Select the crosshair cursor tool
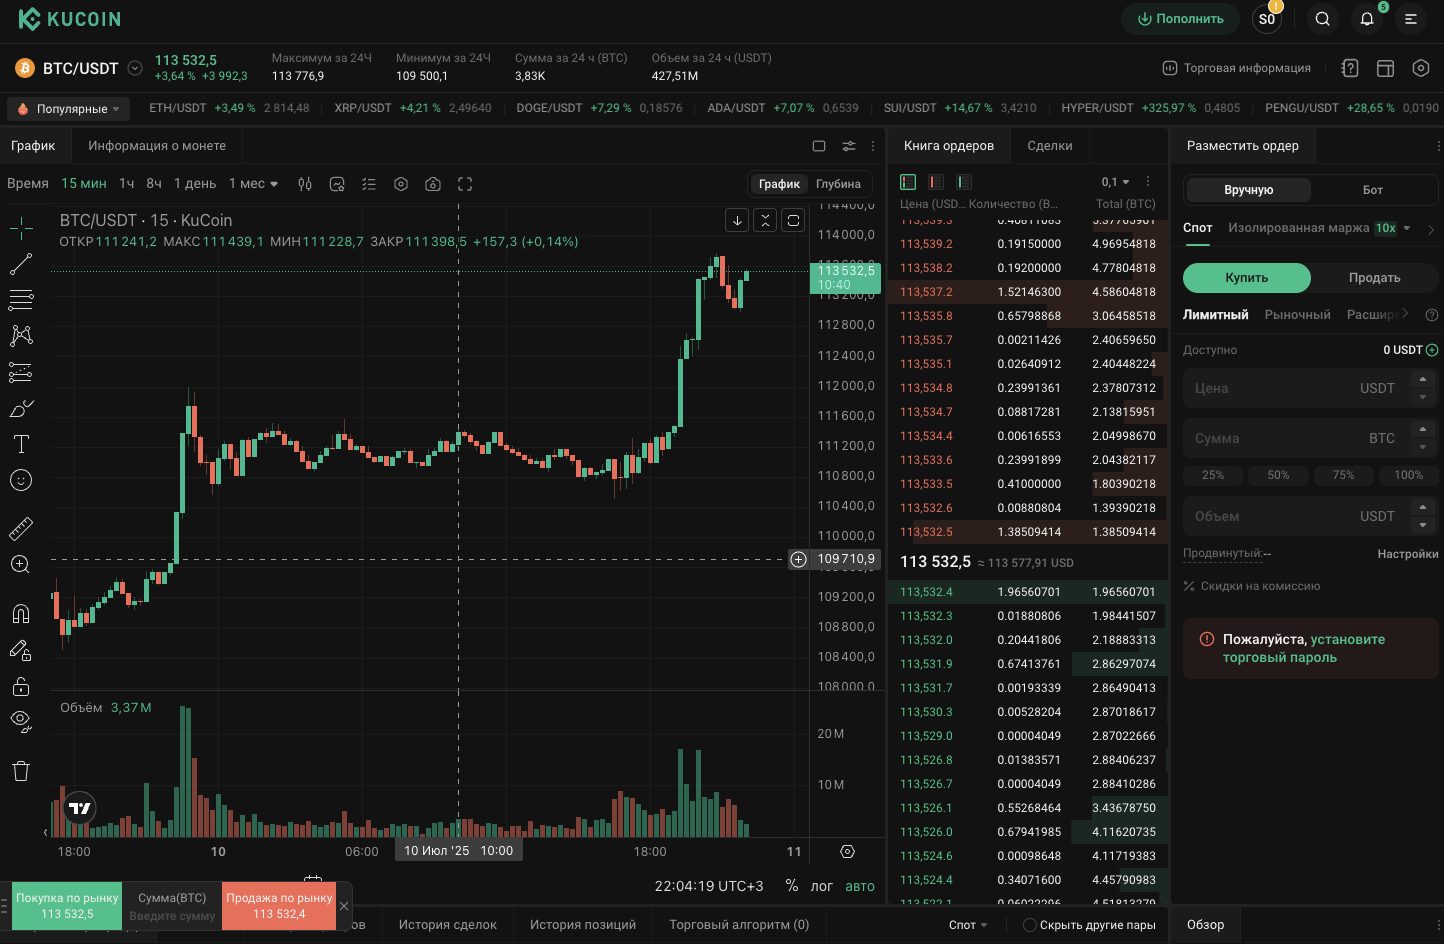 (21, 228)
